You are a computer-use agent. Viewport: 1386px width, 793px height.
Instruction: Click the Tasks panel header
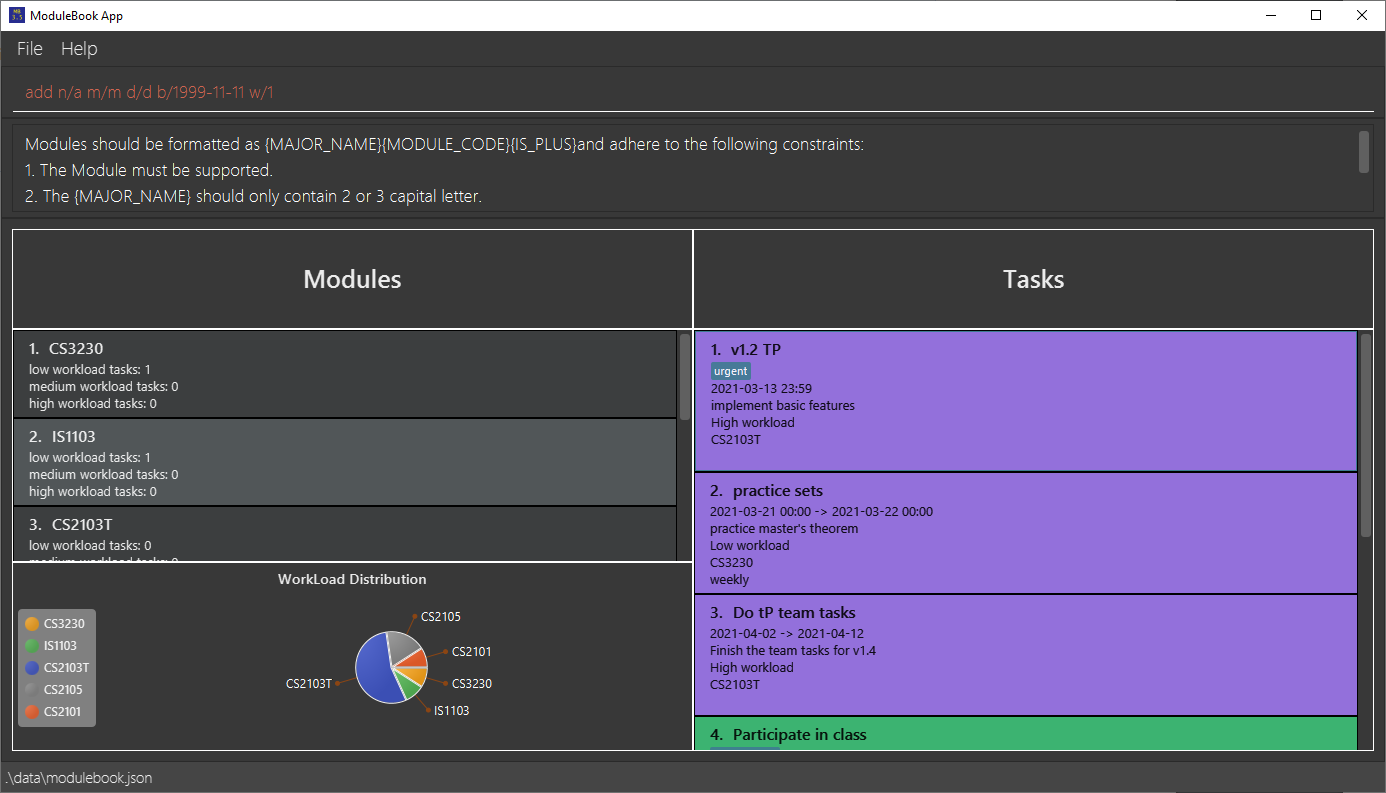pyautogui.click(x=1034, y=279)
